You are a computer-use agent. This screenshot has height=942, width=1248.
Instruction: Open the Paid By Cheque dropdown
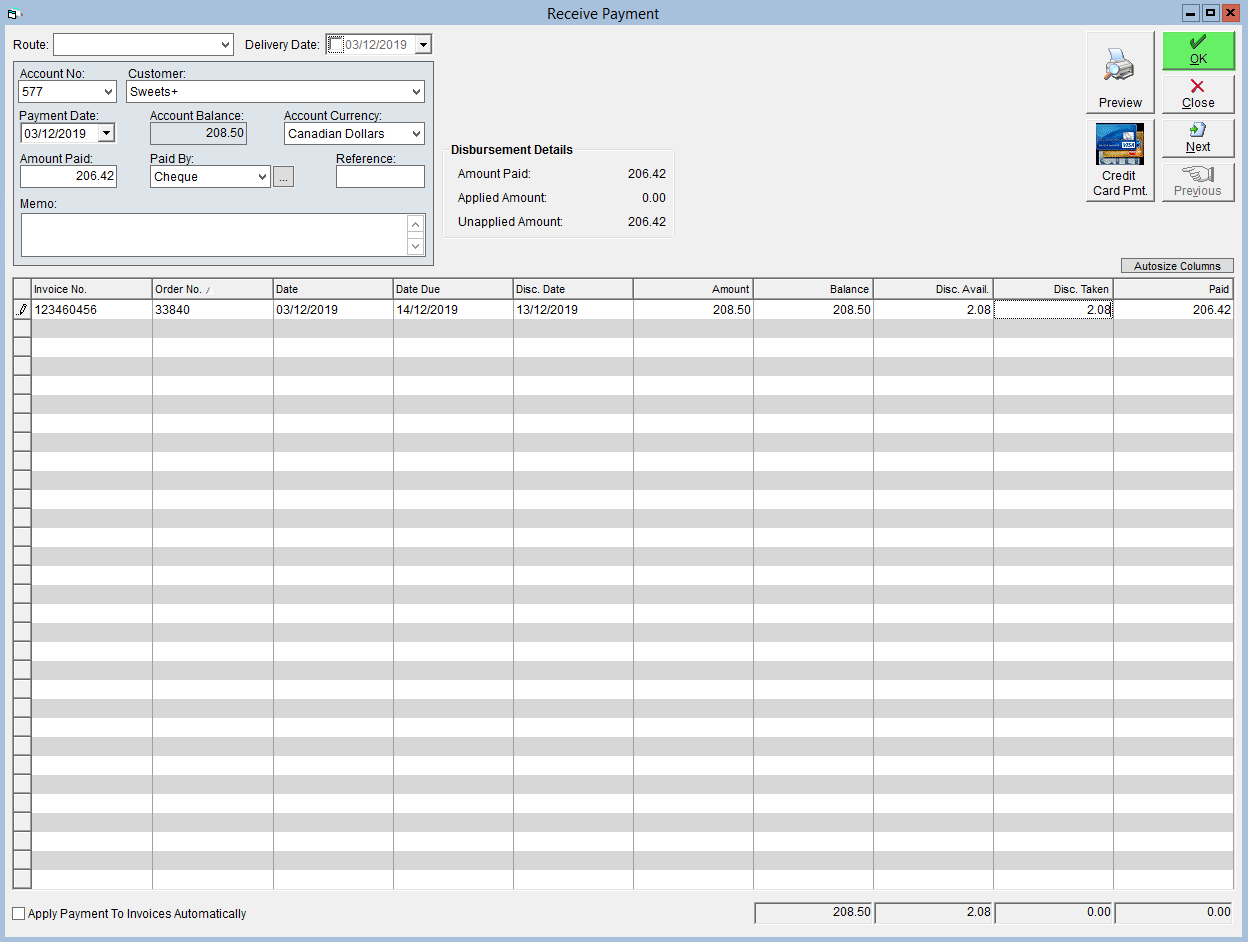point(262,177)
